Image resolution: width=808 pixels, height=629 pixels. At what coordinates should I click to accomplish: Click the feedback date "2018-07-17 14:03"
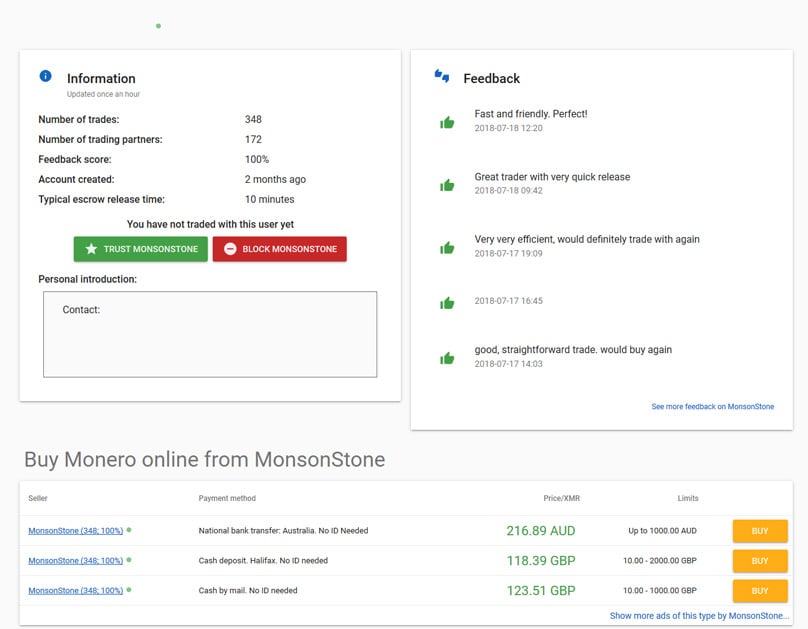[x=509, y=364]
